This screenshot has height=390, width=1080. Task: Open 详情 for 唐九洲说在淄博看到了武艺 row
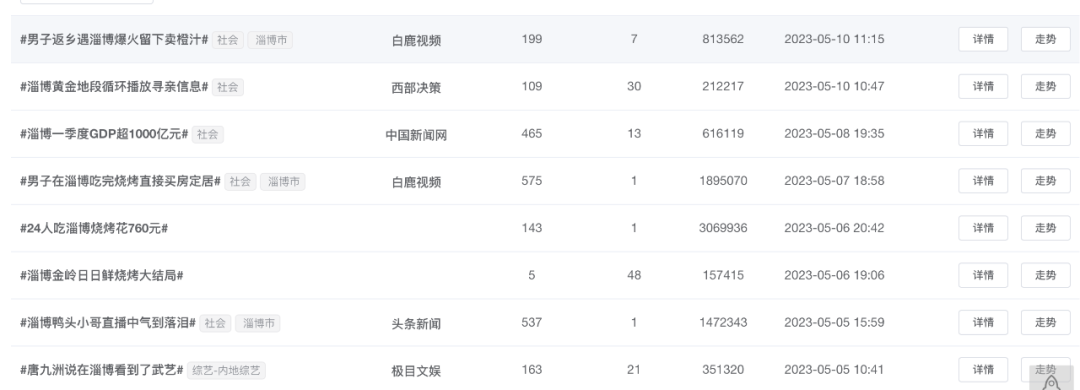983,369
